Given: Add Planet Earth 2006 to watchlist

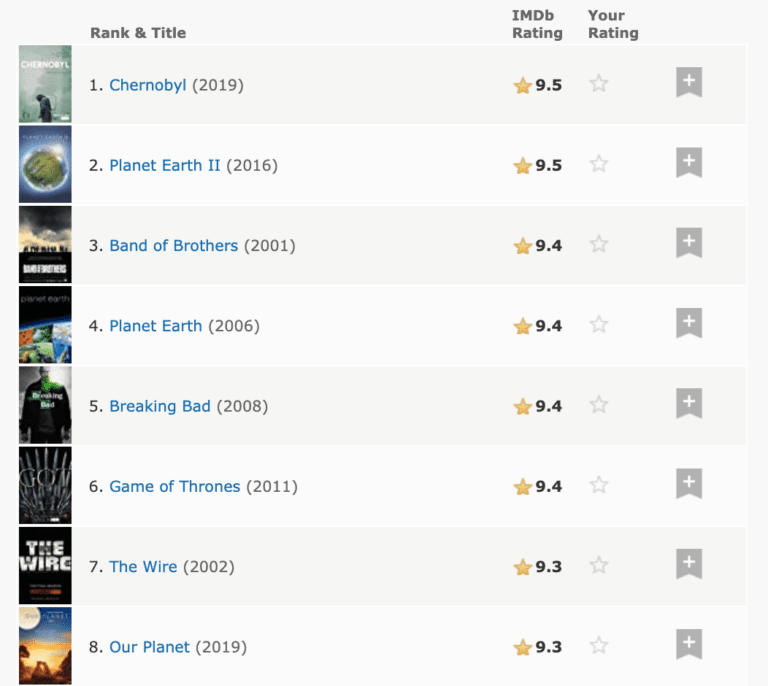Looking at the screenshot, I should [x=689, y=324].
